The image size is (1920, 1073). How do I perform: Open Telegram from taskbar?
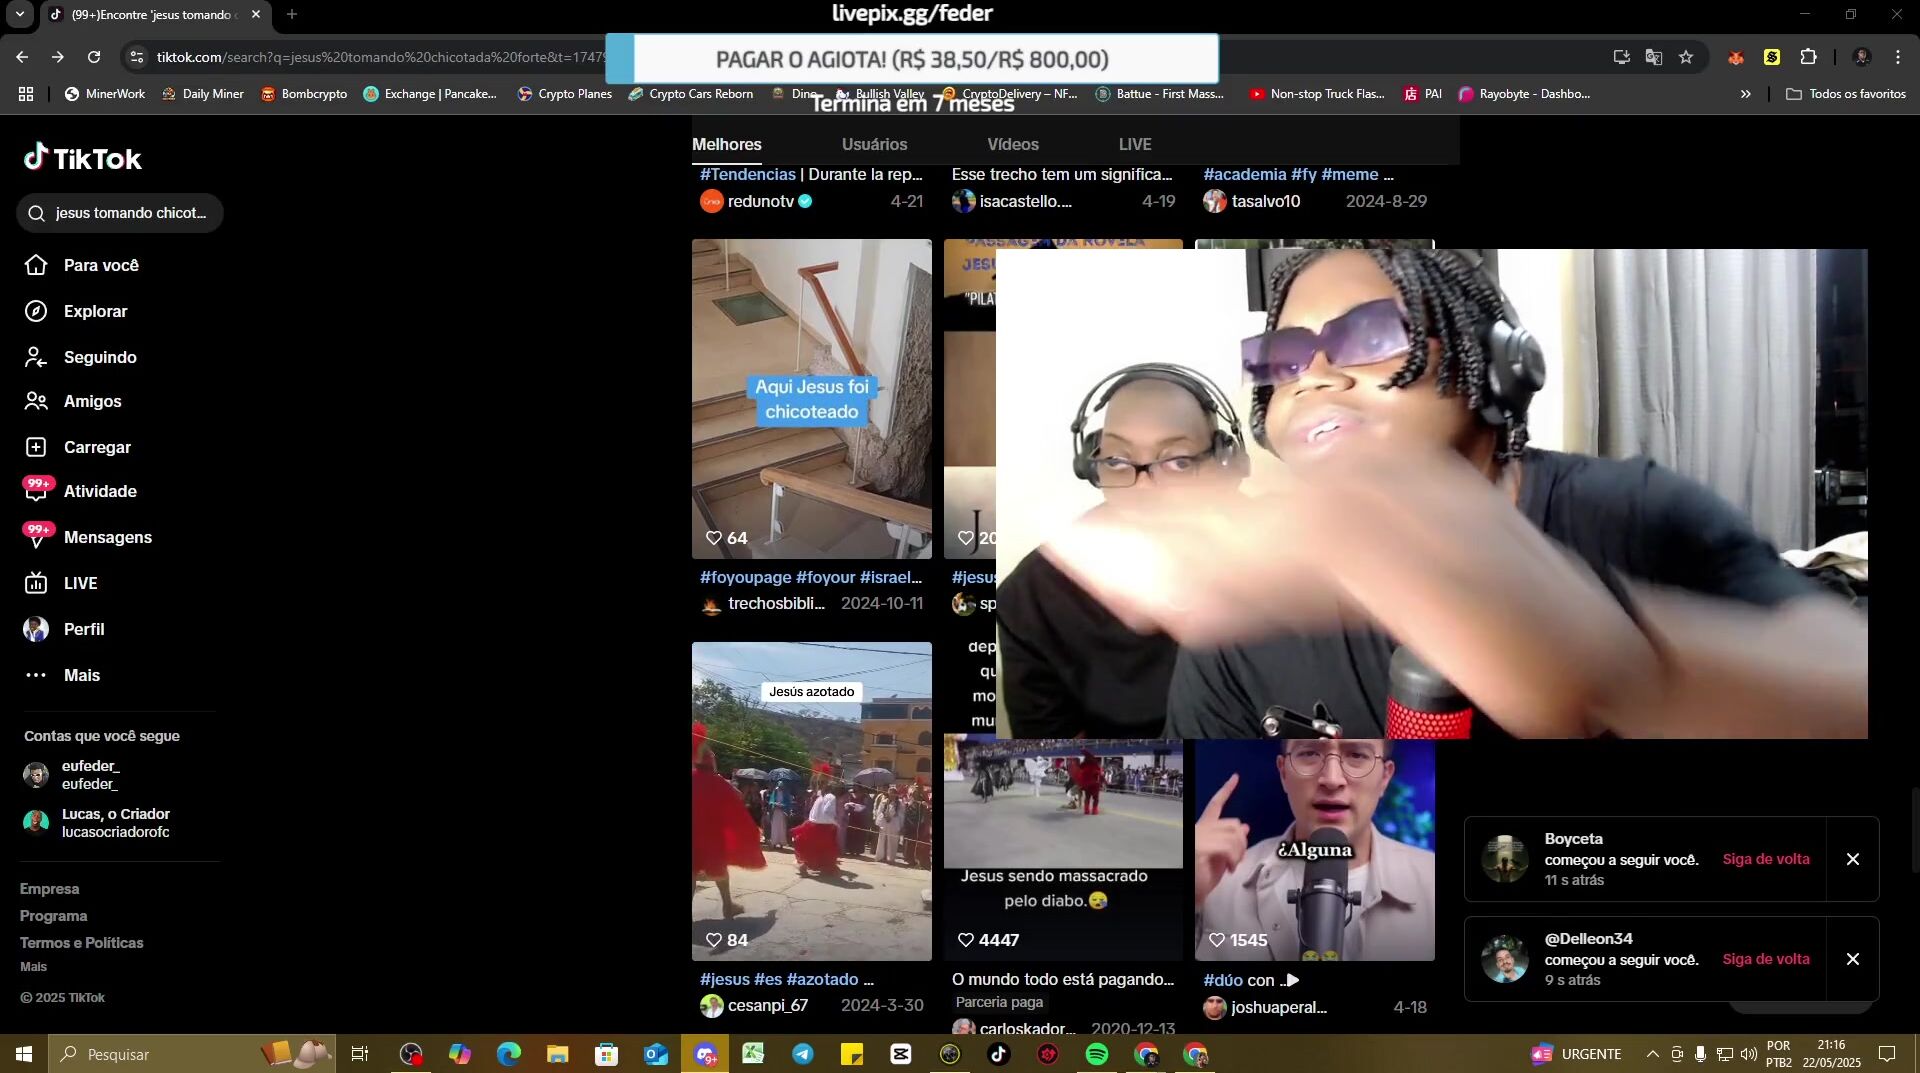tap(803, 1054)
